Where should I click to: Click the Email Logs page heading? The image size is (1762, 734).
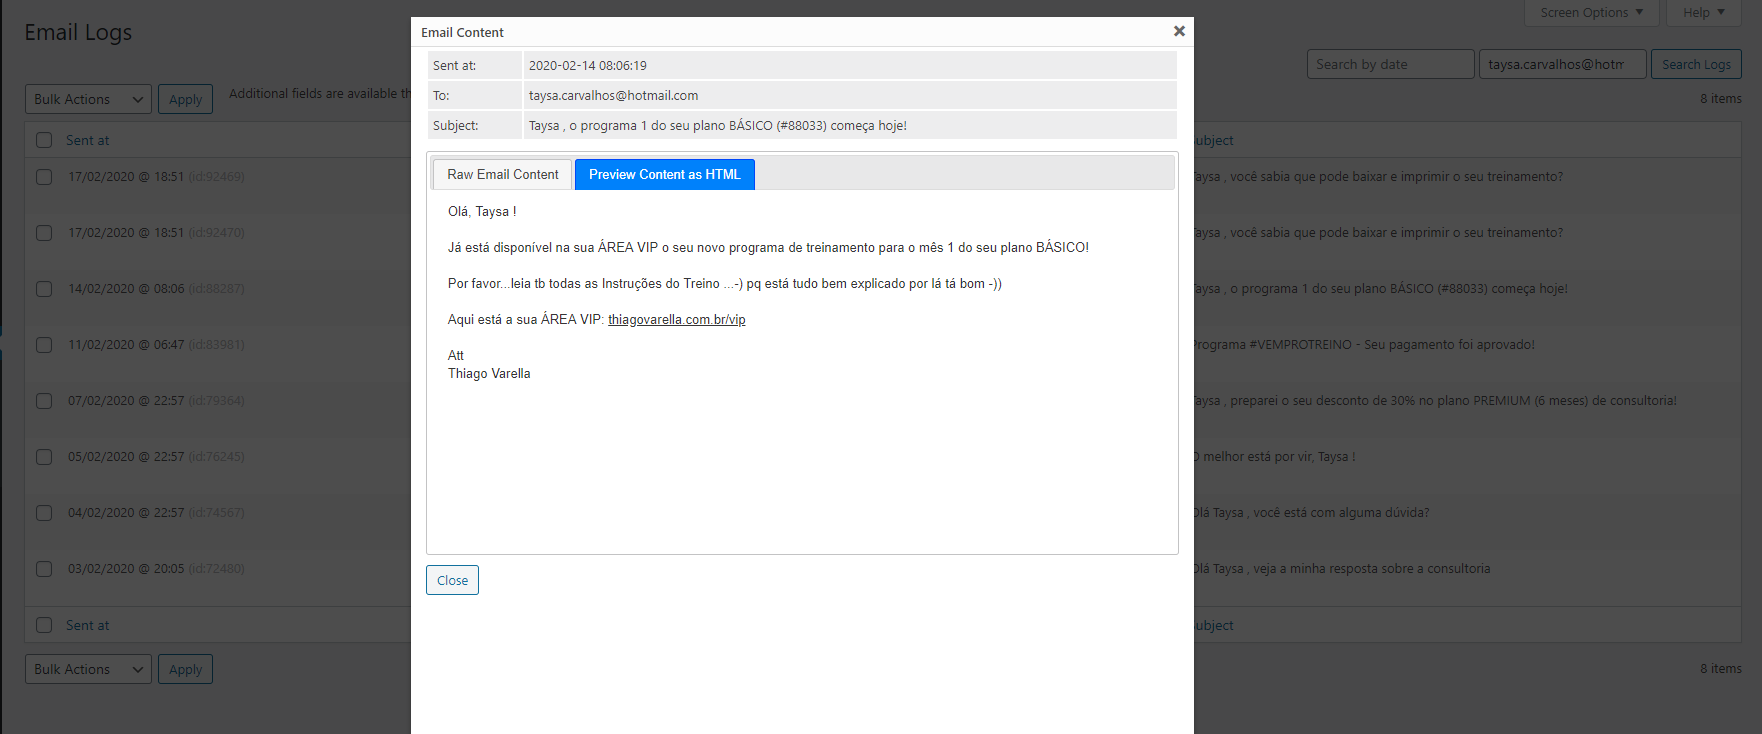pyautogui.click(x=78, y=32)
